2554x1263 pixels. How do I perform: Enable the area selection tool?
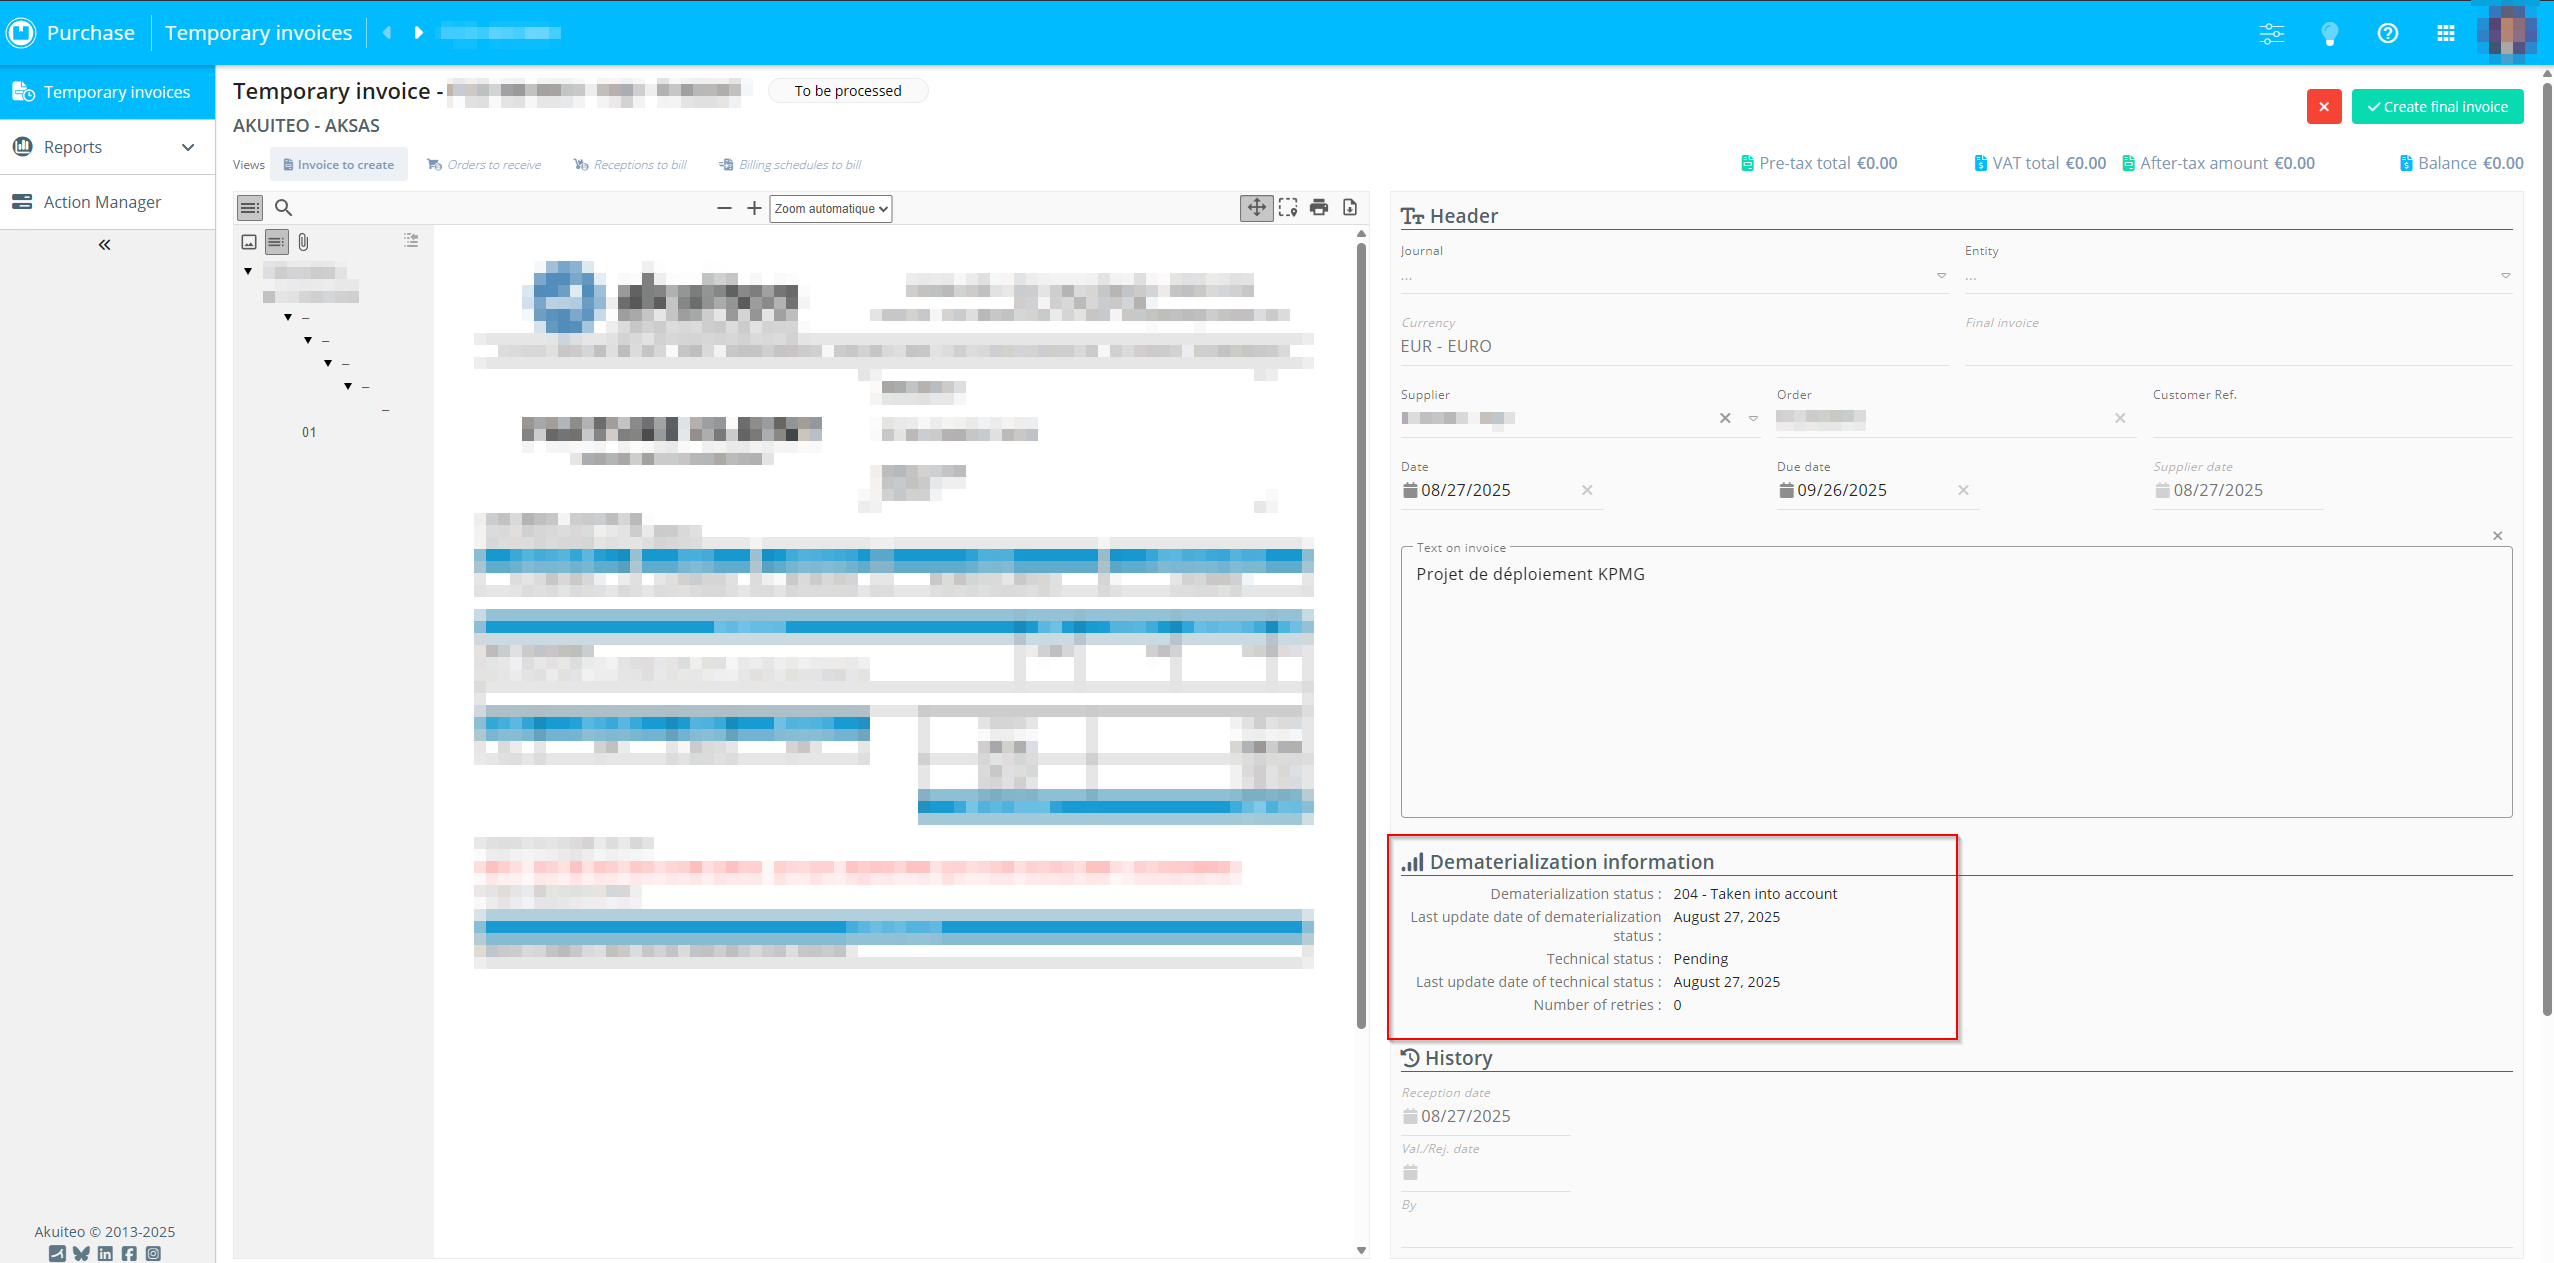(x=1288, y=208)
